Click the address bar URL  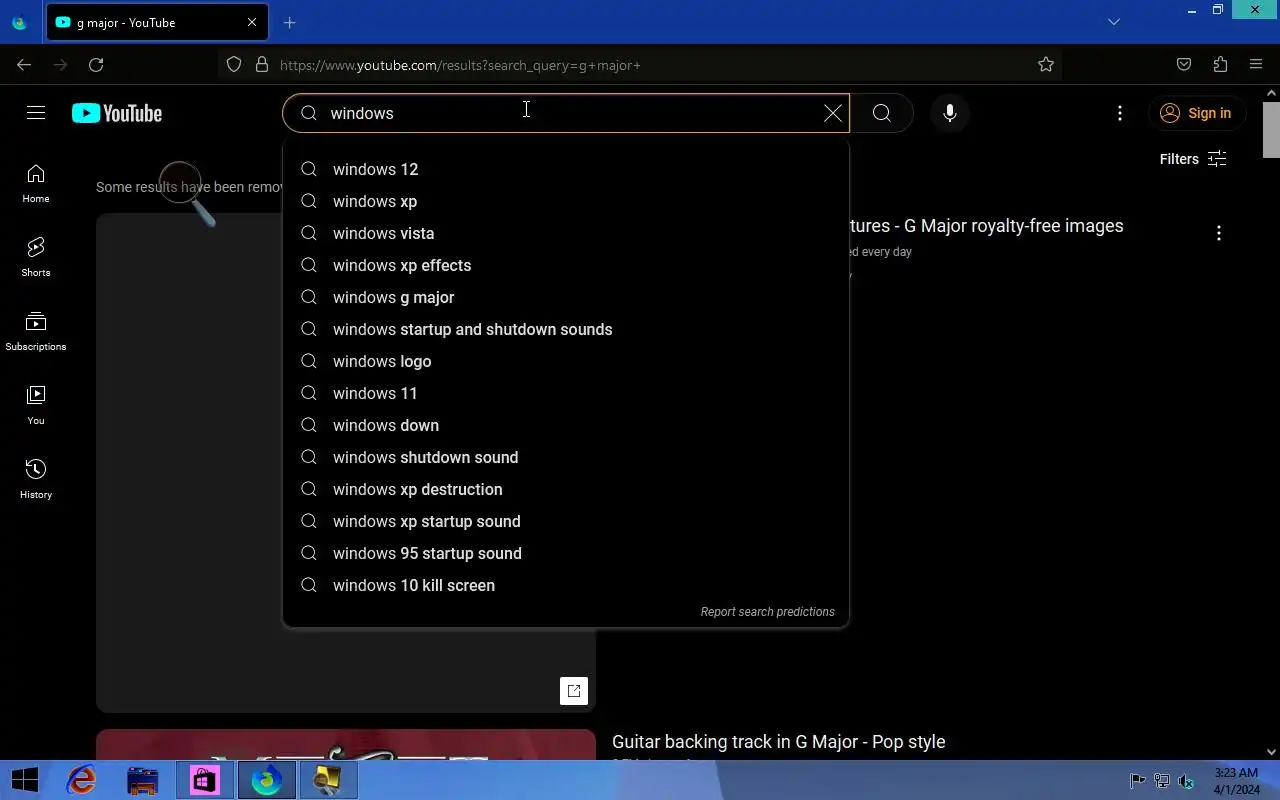click(460, 65)
